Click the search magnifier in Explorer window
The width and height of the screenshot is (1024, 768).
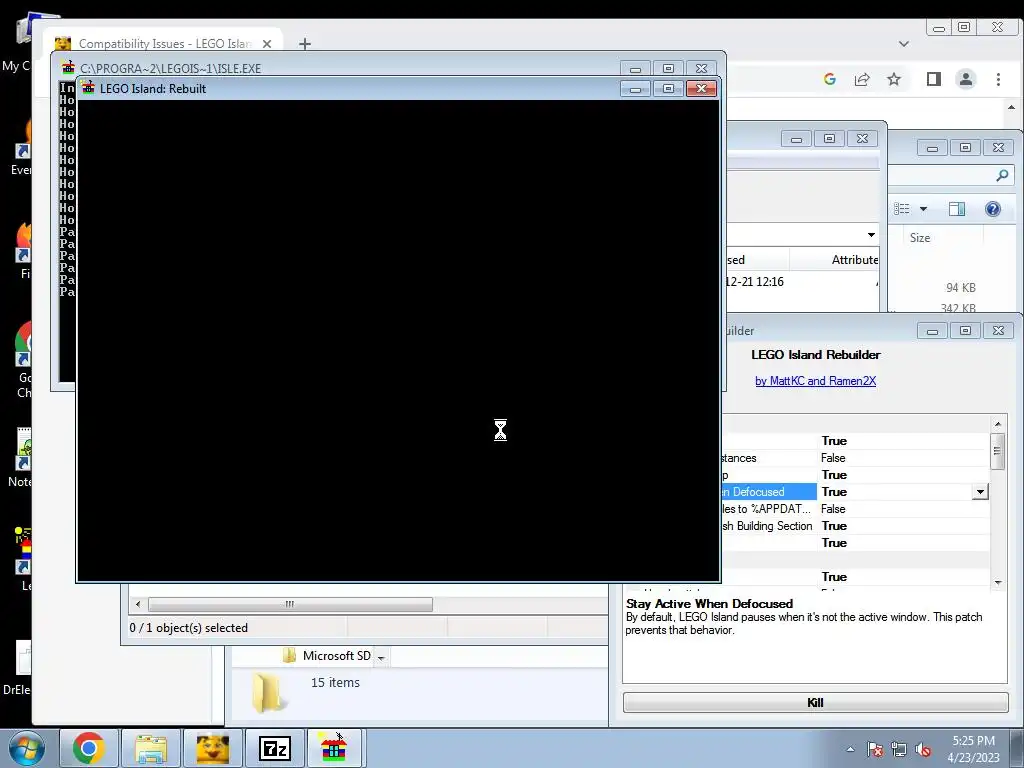pos(1002,175)
